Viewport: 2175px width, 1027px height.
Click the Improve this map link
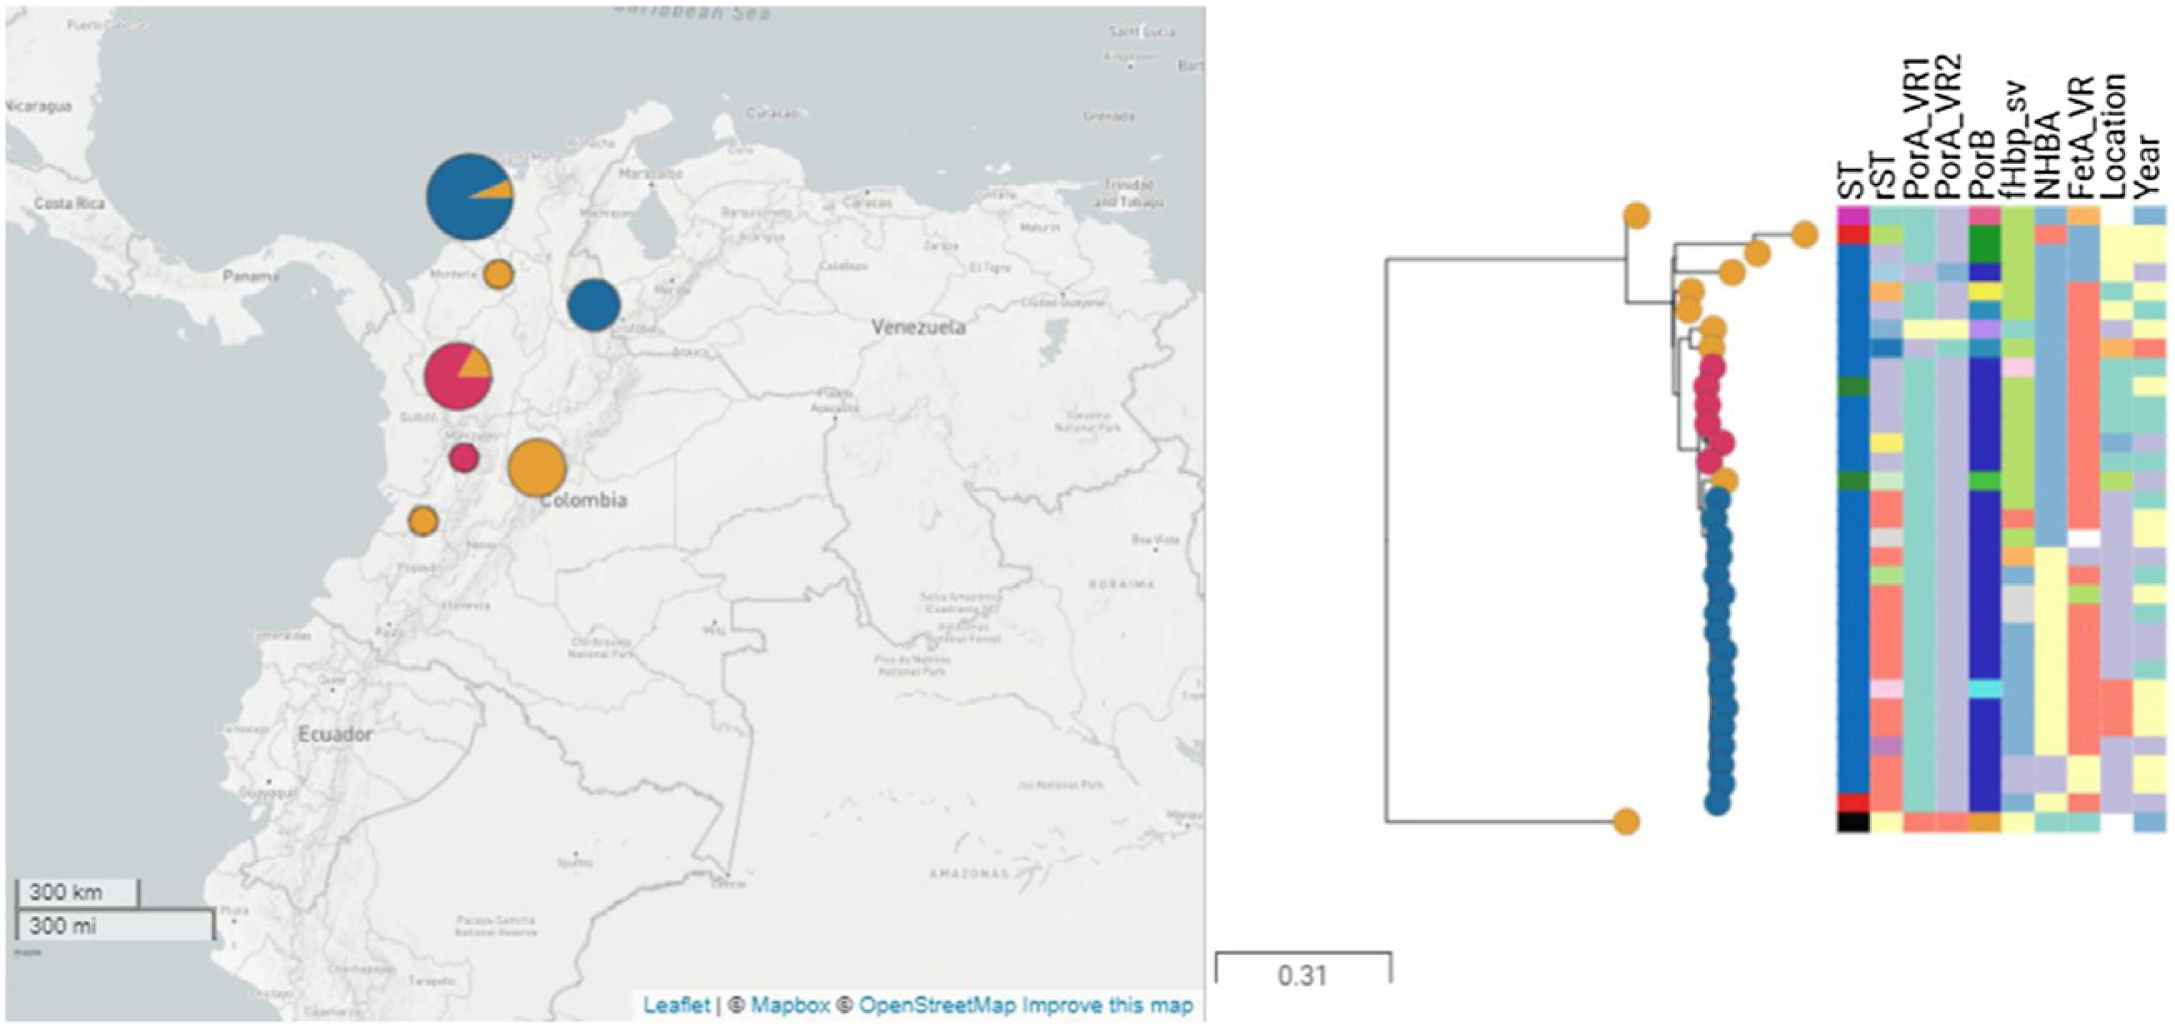[1107, 1005]
